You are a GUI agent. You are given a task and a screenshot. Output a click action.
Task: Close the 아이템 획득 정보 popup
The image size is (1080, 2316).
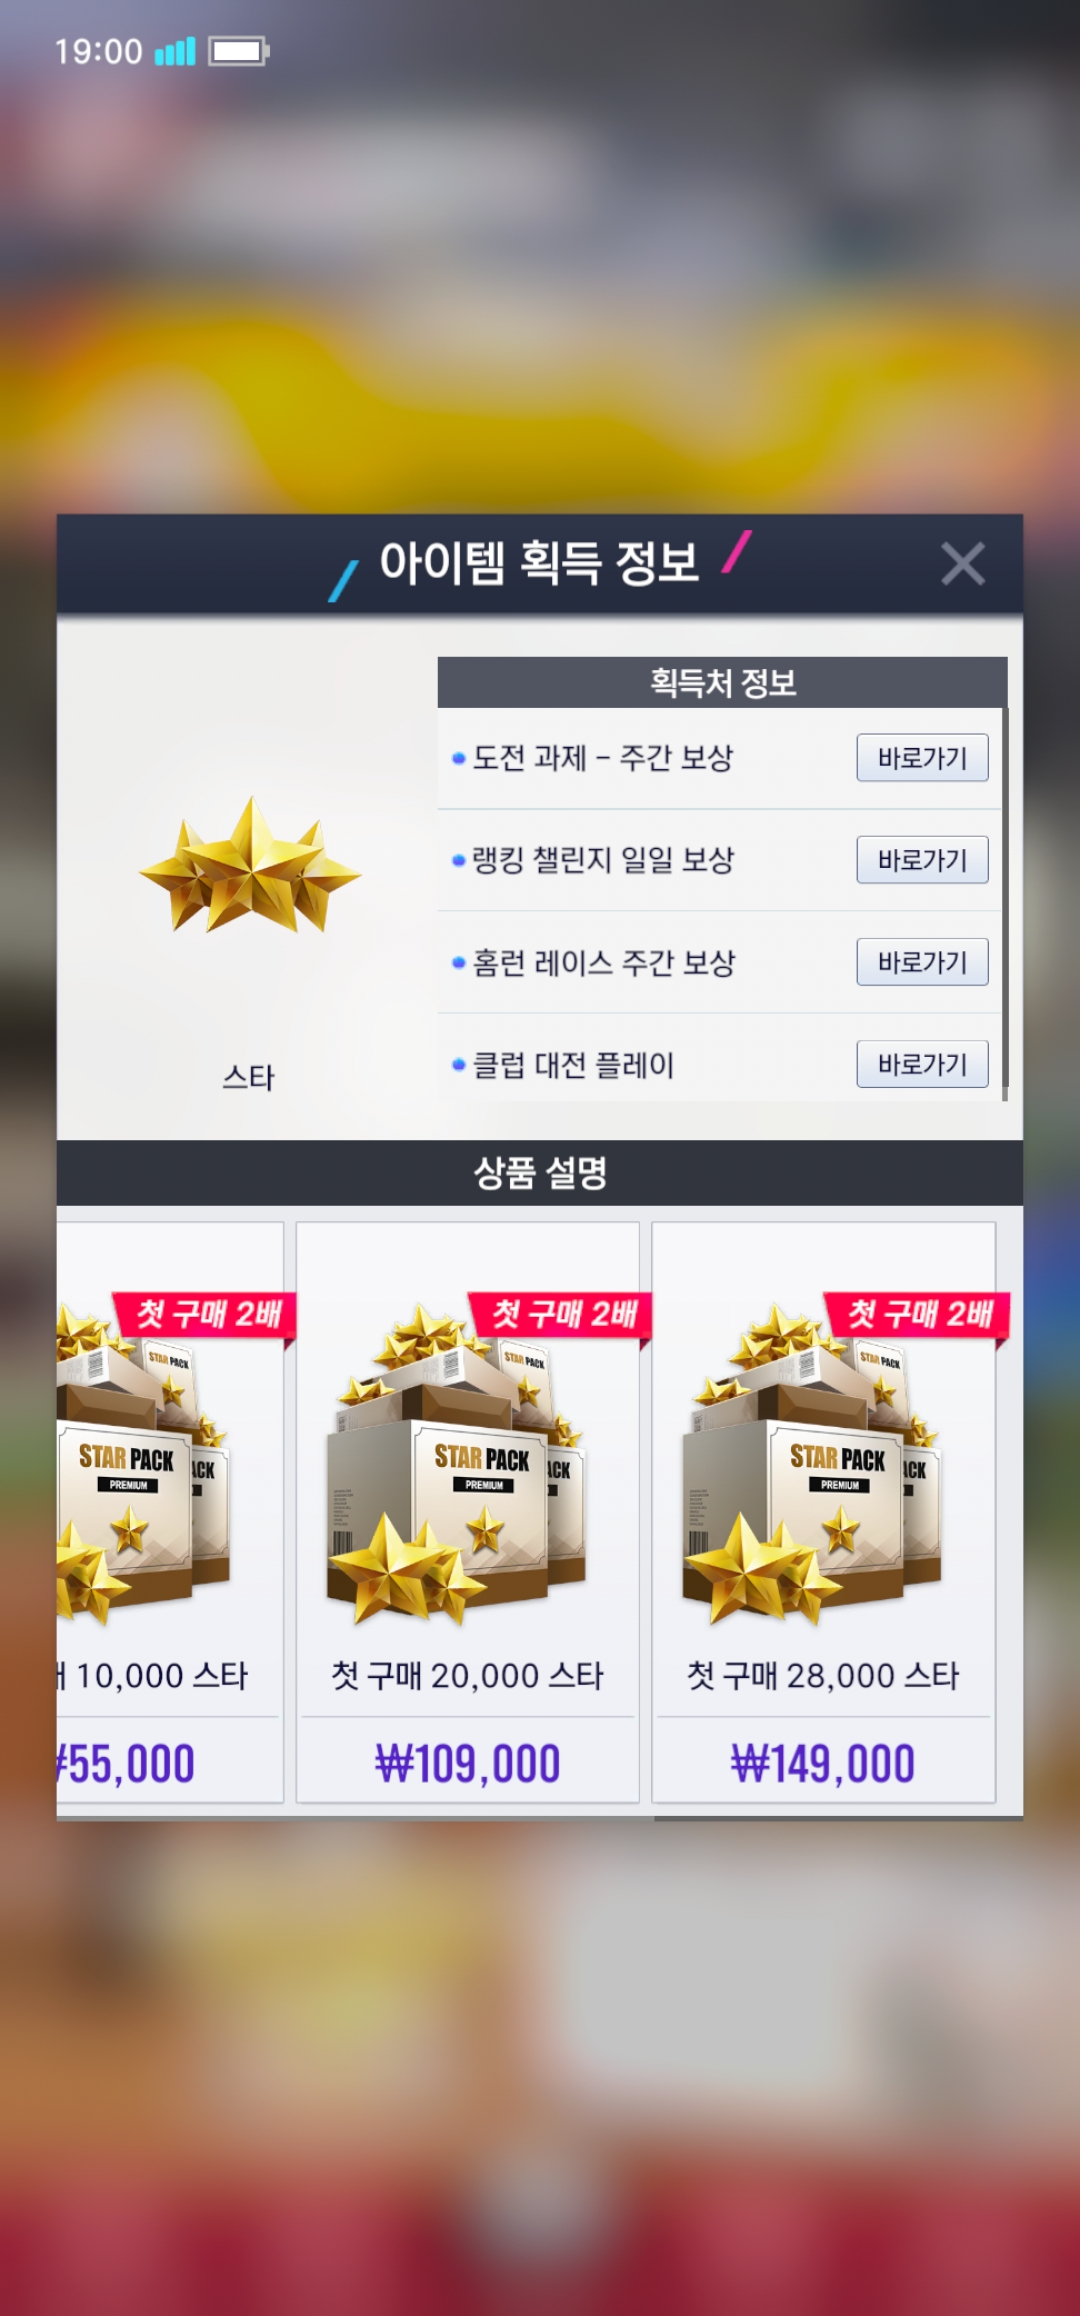[x=963, y=564]
